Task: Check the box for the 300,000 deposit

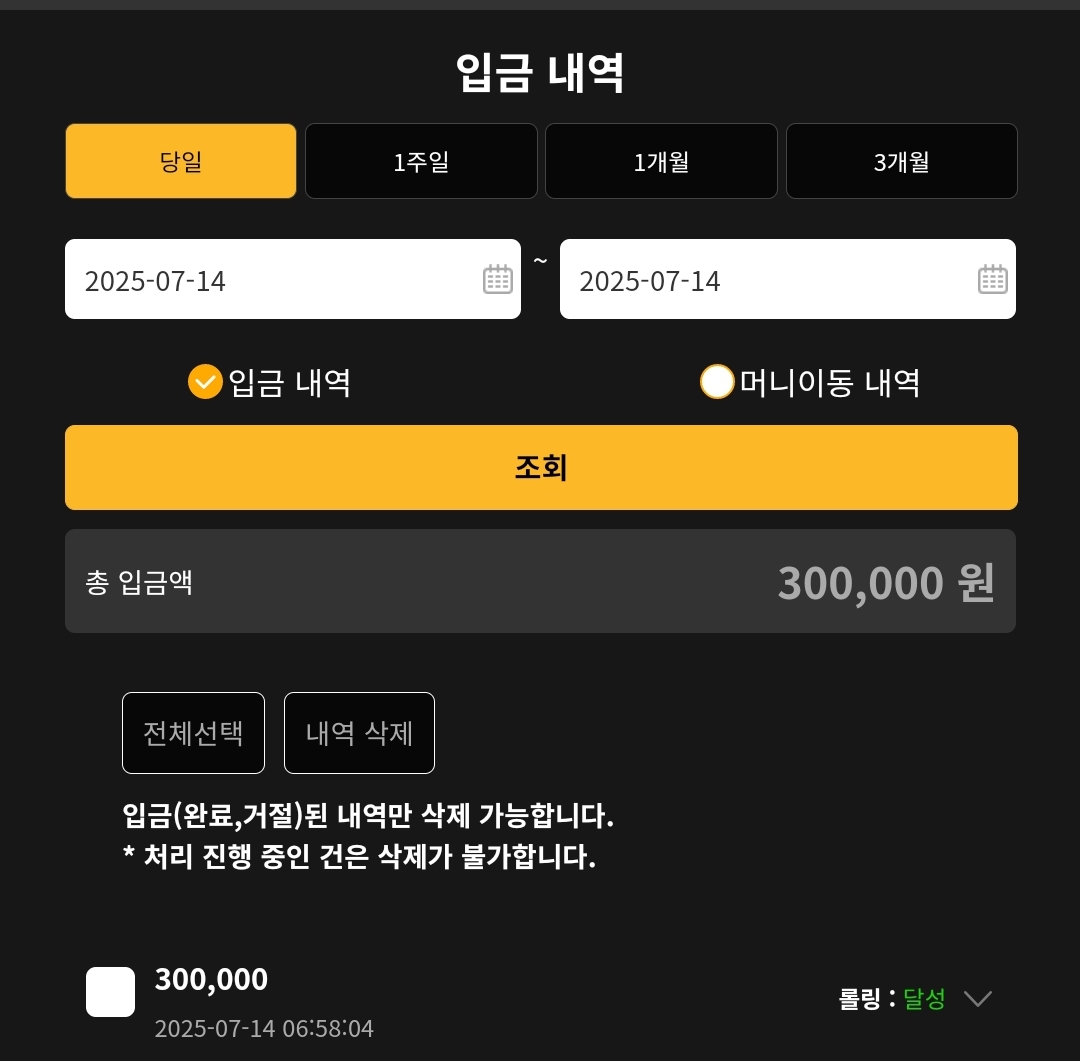Action: coord(110,992)
